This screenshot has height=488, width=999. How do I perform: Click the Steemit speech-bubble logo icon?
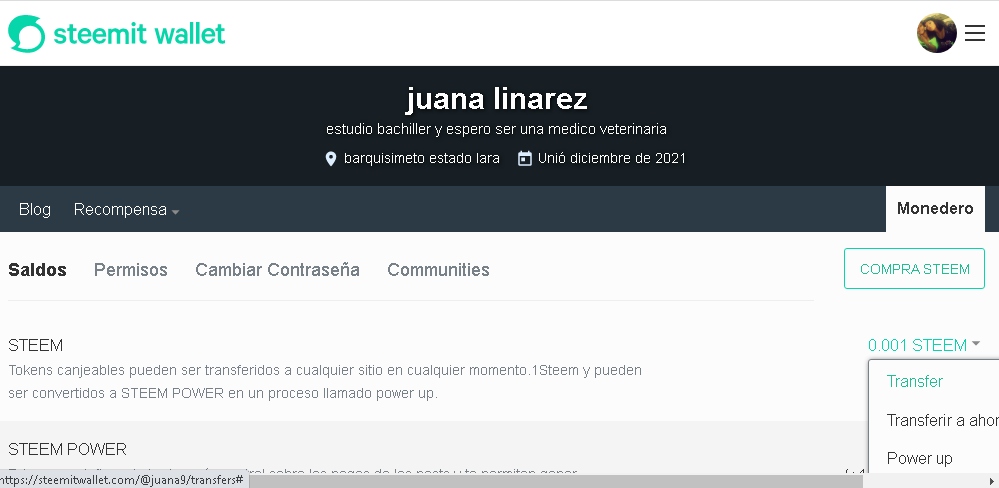point(27,33)
